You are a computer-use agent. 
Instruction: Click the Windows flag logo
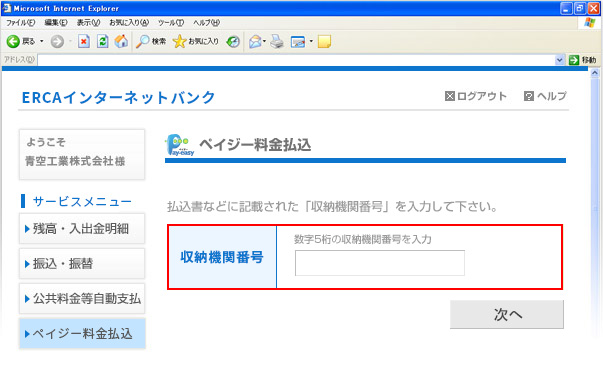pyautogui.click(x=589, y=23)
